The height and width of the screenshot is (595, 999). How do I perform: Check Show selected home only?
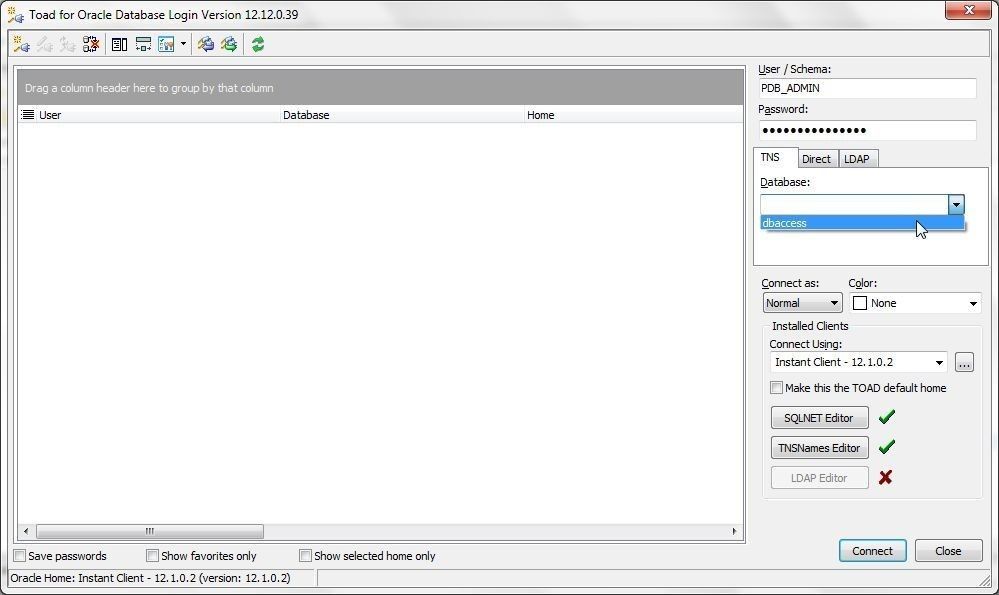tap(305, 556)
